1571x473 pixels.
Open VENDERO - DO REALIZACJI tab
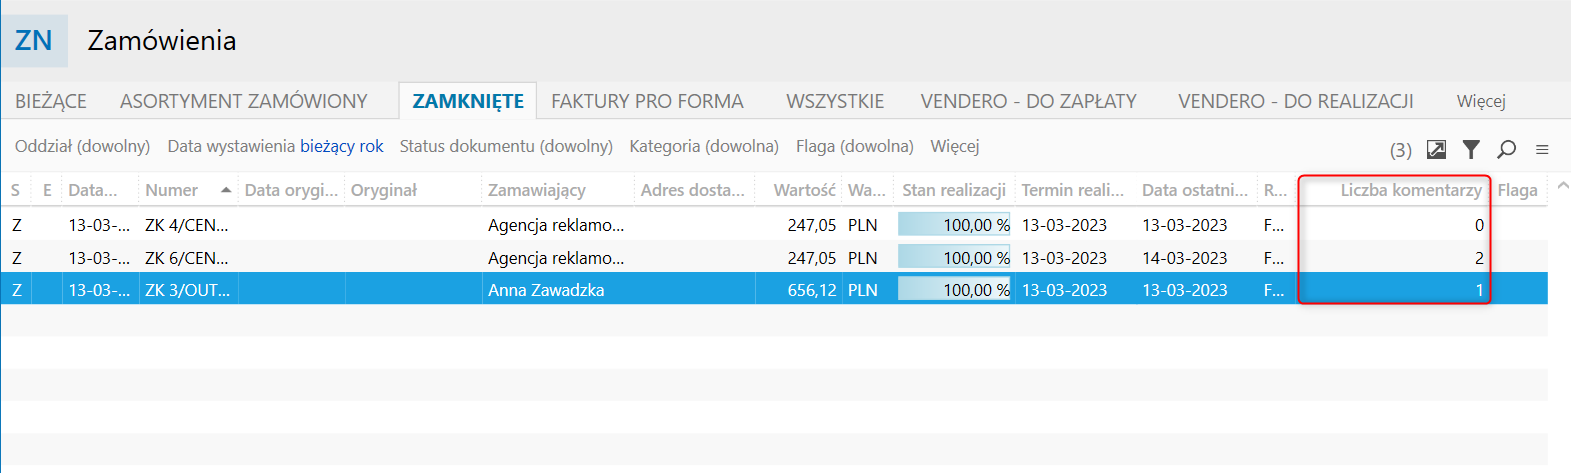click(1296, 101)
